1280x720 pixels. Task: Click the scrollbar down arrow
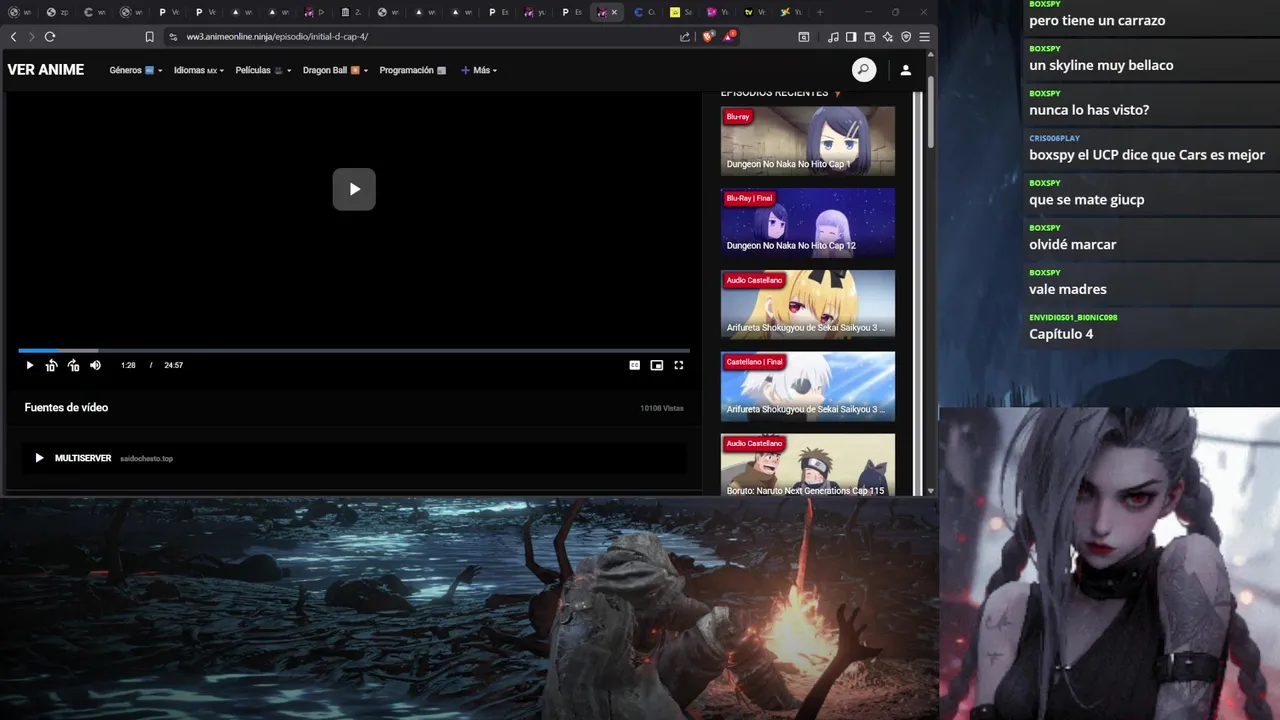point(931,491)
